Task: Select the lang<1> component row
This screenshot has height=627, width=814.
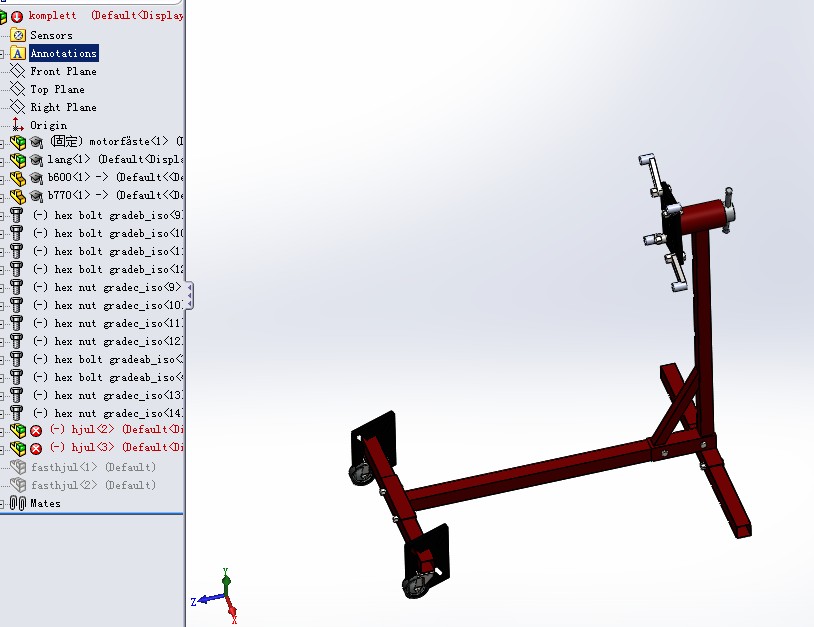Action: [115, 159]
